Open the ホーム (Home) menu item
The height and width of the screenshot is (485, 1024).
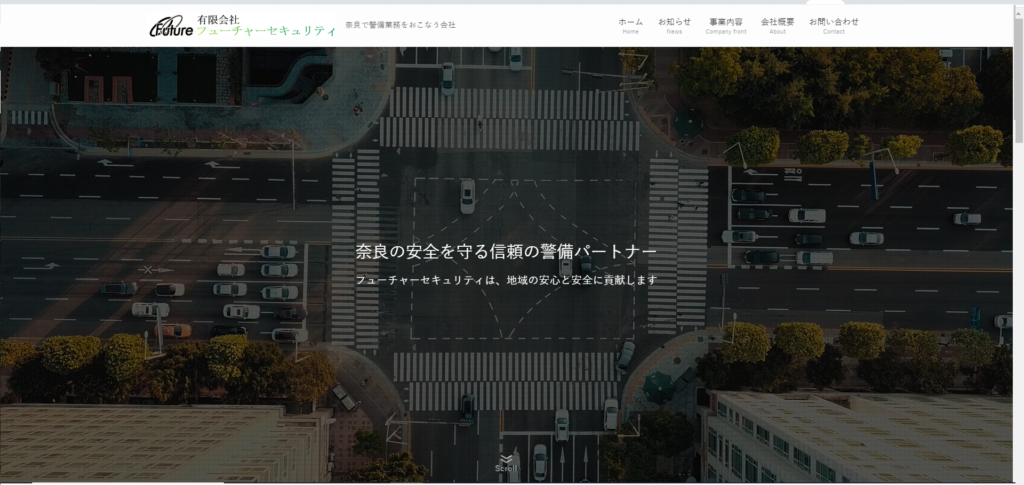pyautogui.click(x=630, y=21)
